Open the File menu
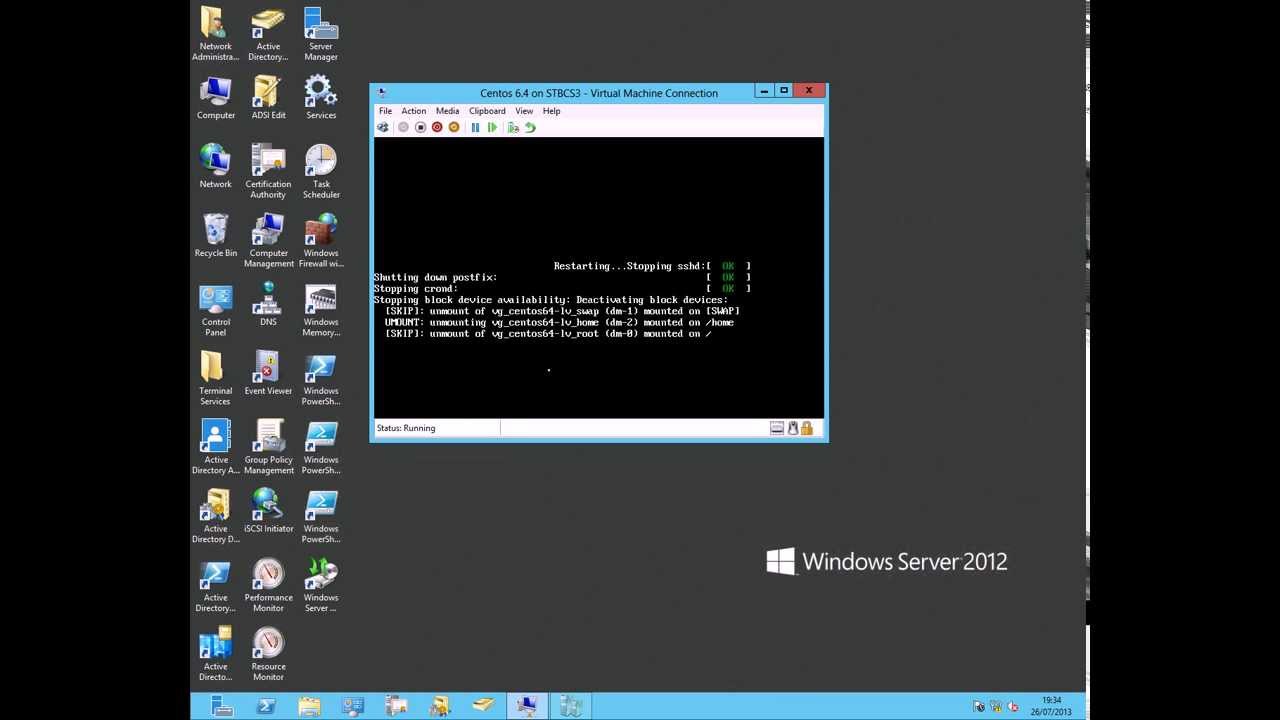The image size is (1280, 720). [385, 111]
